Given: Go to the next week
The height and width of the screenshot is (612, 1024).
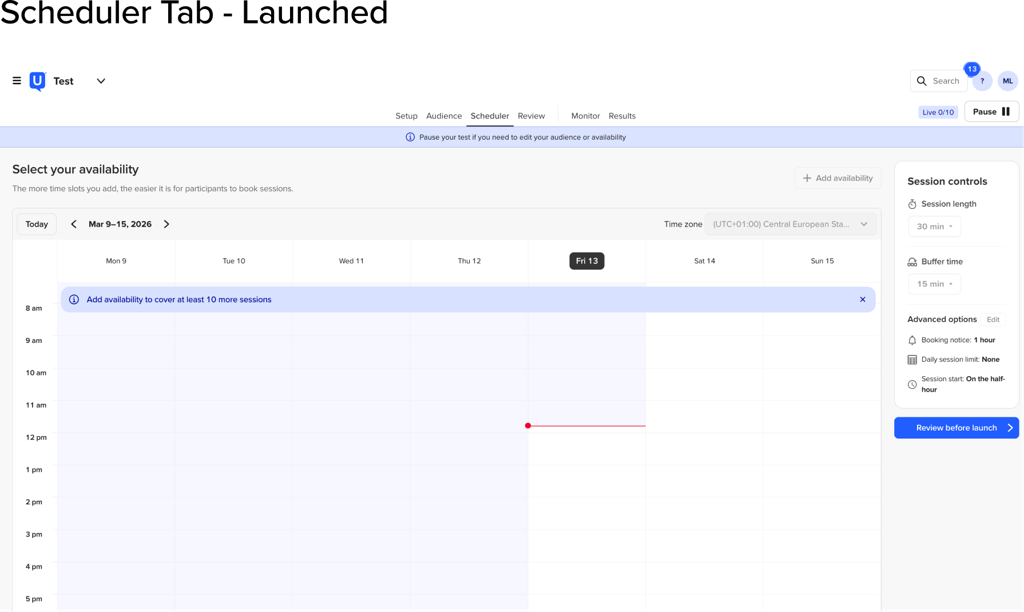Looking at the screenshot, I should coord(166,224).
